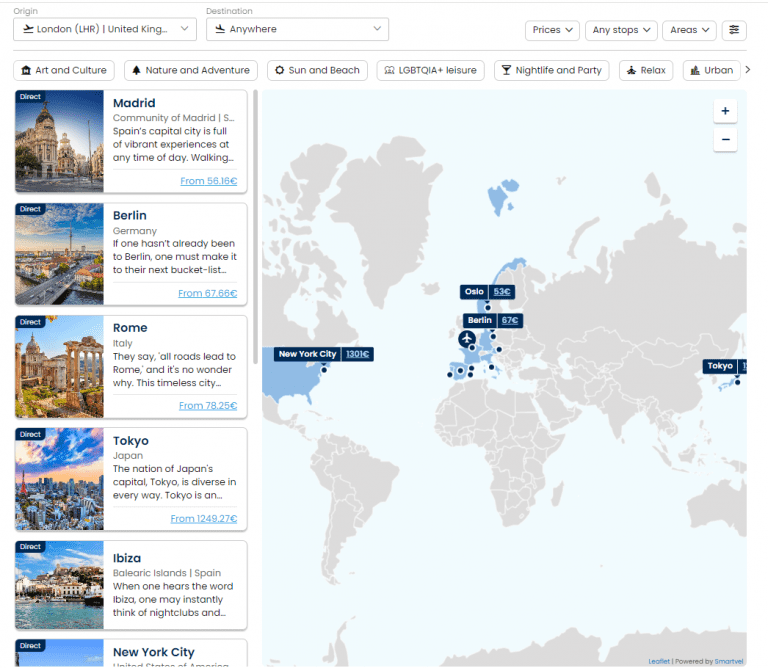Toggle the Art and Culture filter
The image size is (768, 668).
pyautogui.click(x=63, y=71)
